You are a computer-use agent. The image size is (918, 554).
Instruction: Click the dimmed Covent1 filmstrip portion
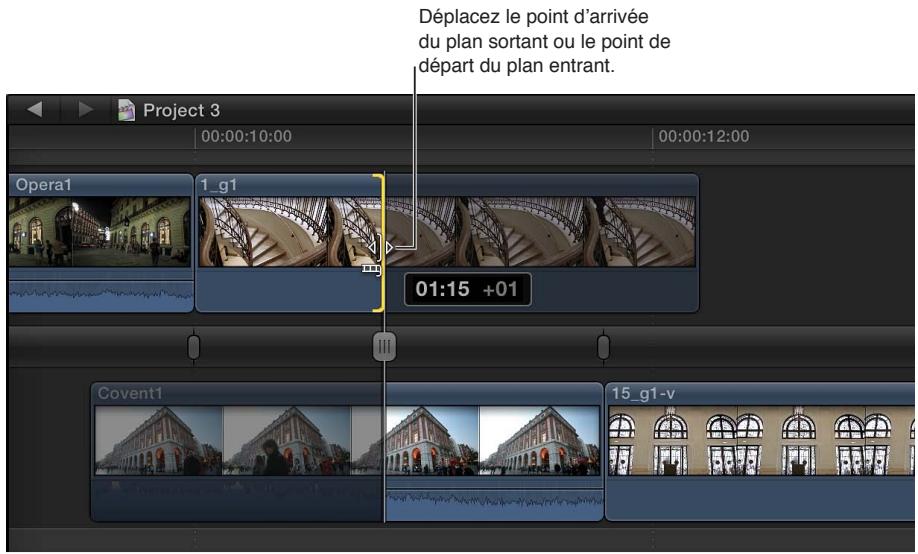[239, 440]
